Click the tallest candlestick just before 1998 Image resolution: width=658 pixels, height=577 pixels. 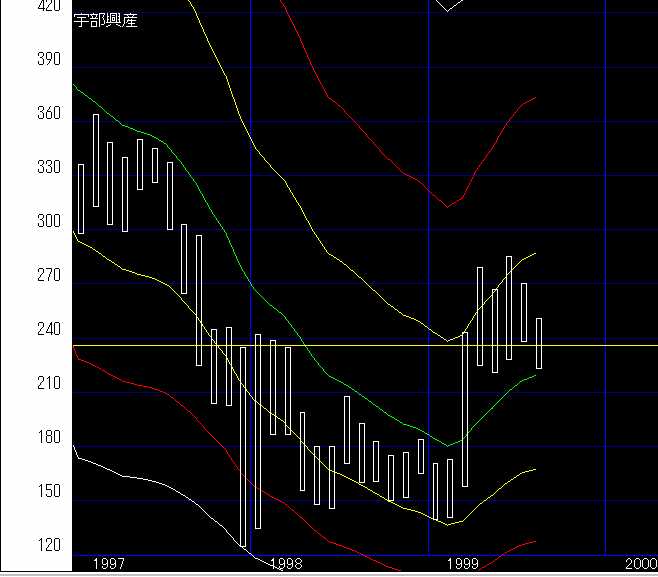pyautogui.click(x=243, y=446)
